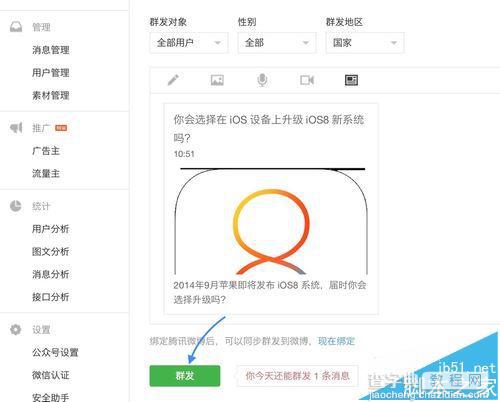500x402 pixels.
Task: Click the 你今天还能群发 1 条消息 notice
Action: [297, 376]
